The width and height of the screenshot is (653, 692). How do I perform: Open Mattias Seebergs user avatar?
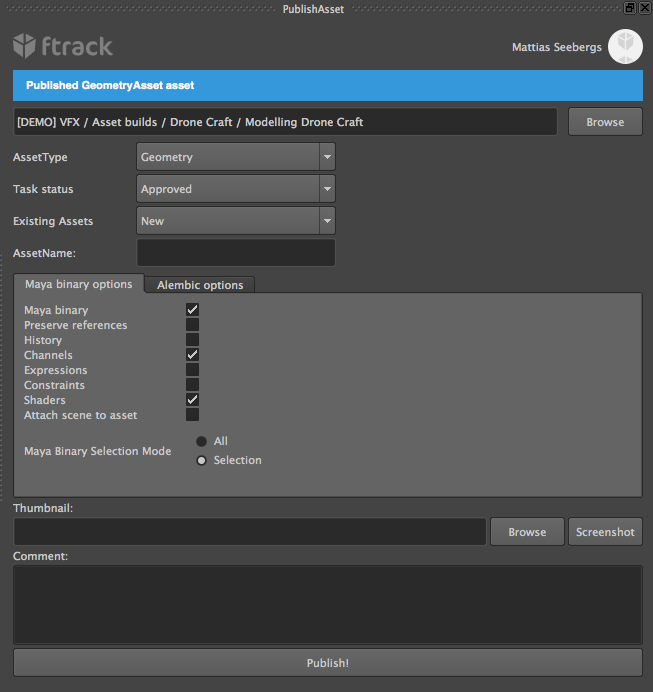click(x=625, y=46)
